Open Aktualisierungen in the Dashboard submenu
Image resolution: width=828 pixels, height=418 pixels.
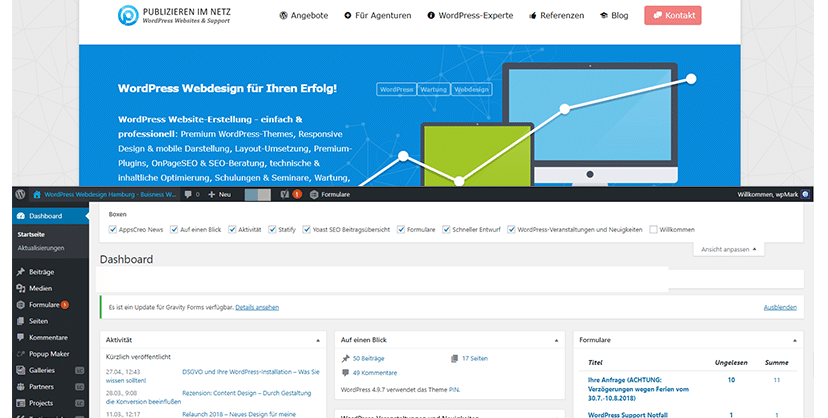(x=41, y=248)
